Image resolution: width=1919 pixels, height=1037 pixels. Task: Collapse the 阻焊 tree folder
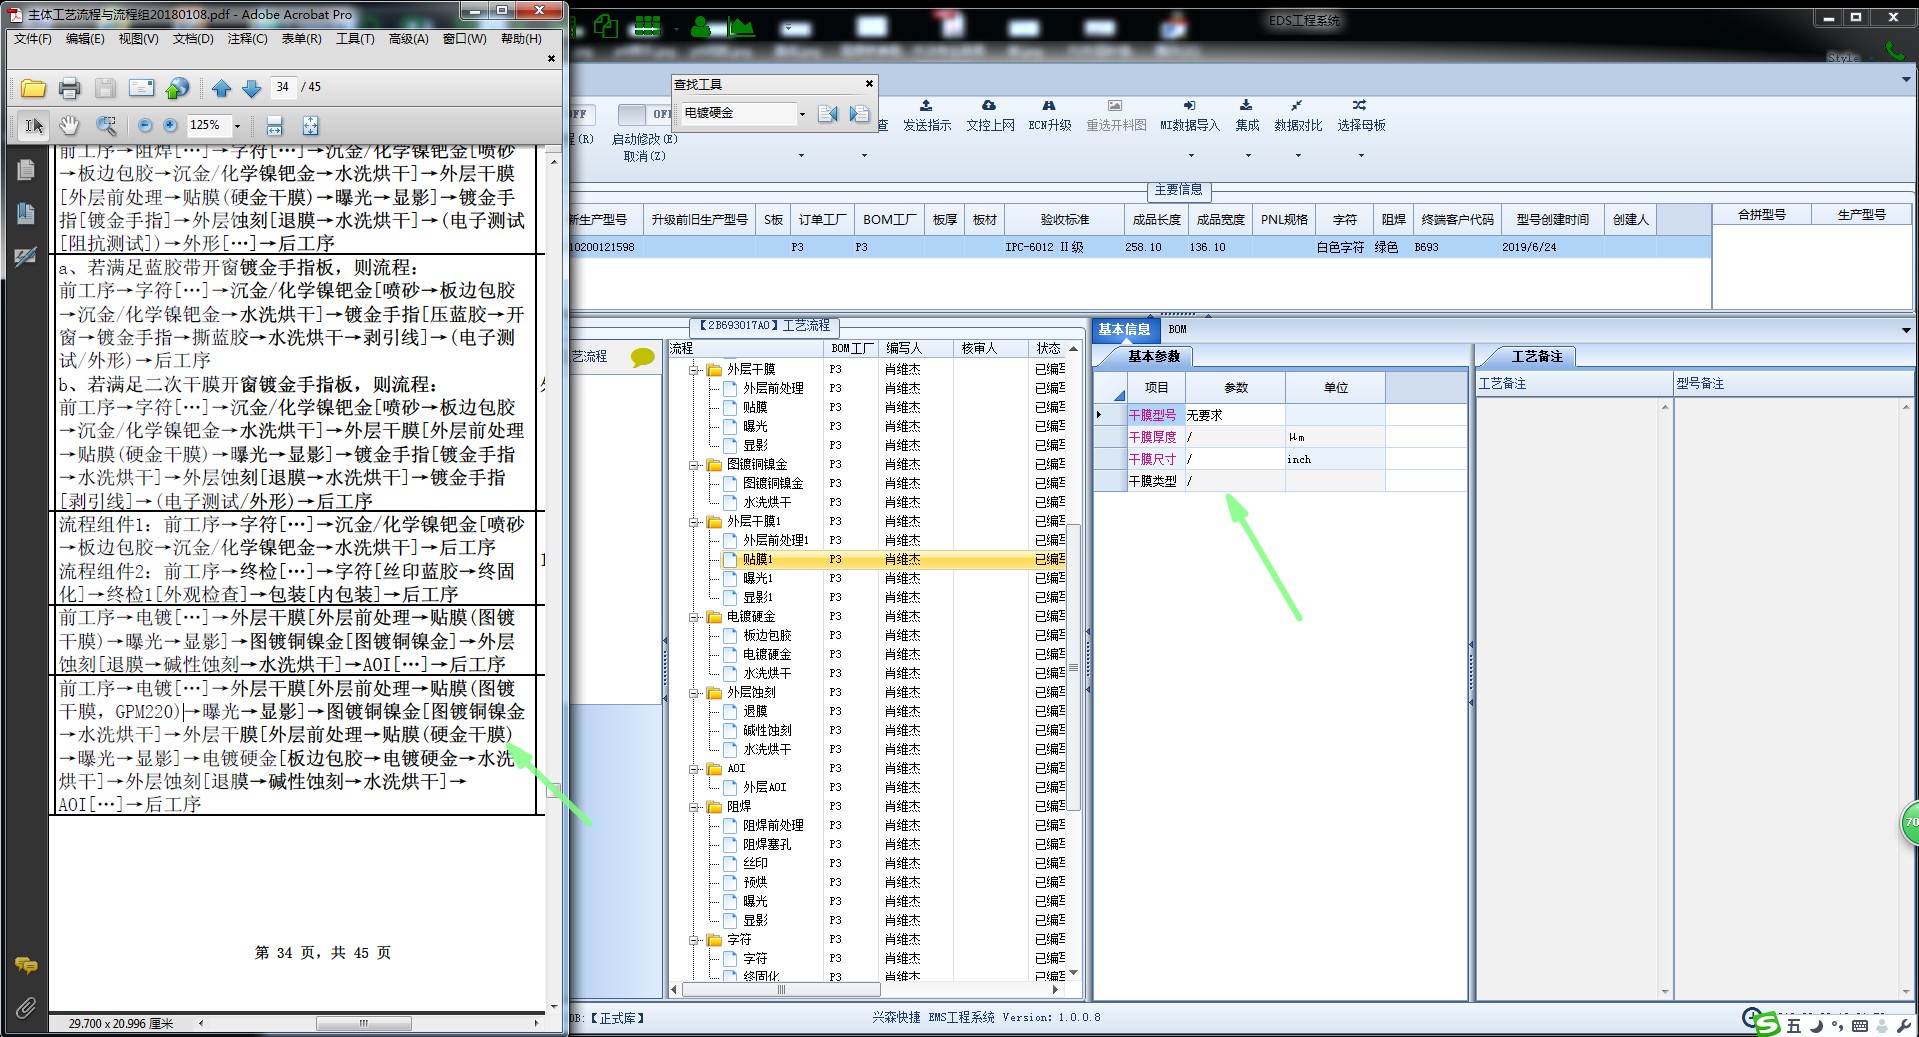693,807
